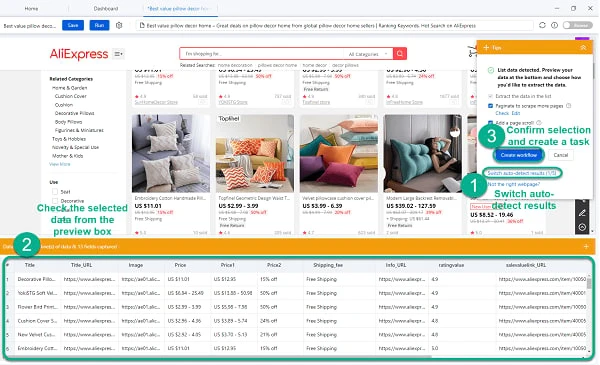Open the Decorative Pillows category link
600x365 pixels.
pos(74,113)
